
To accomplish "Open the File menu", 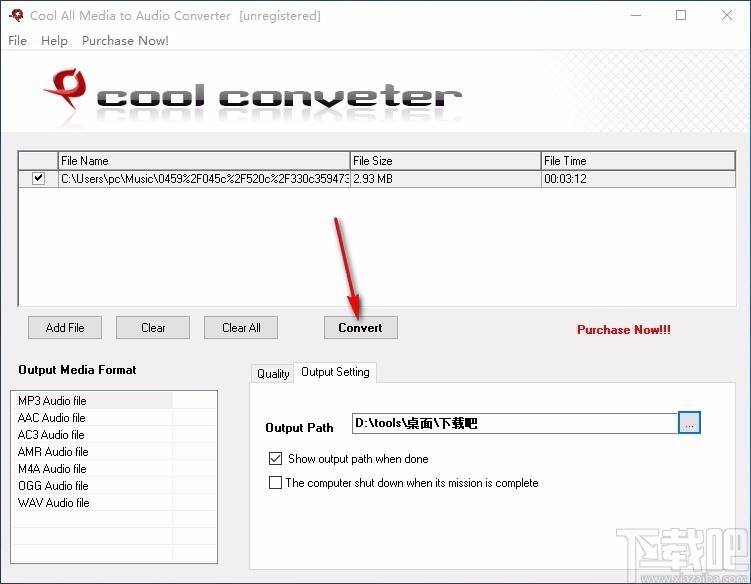I will tap(17, 41).
